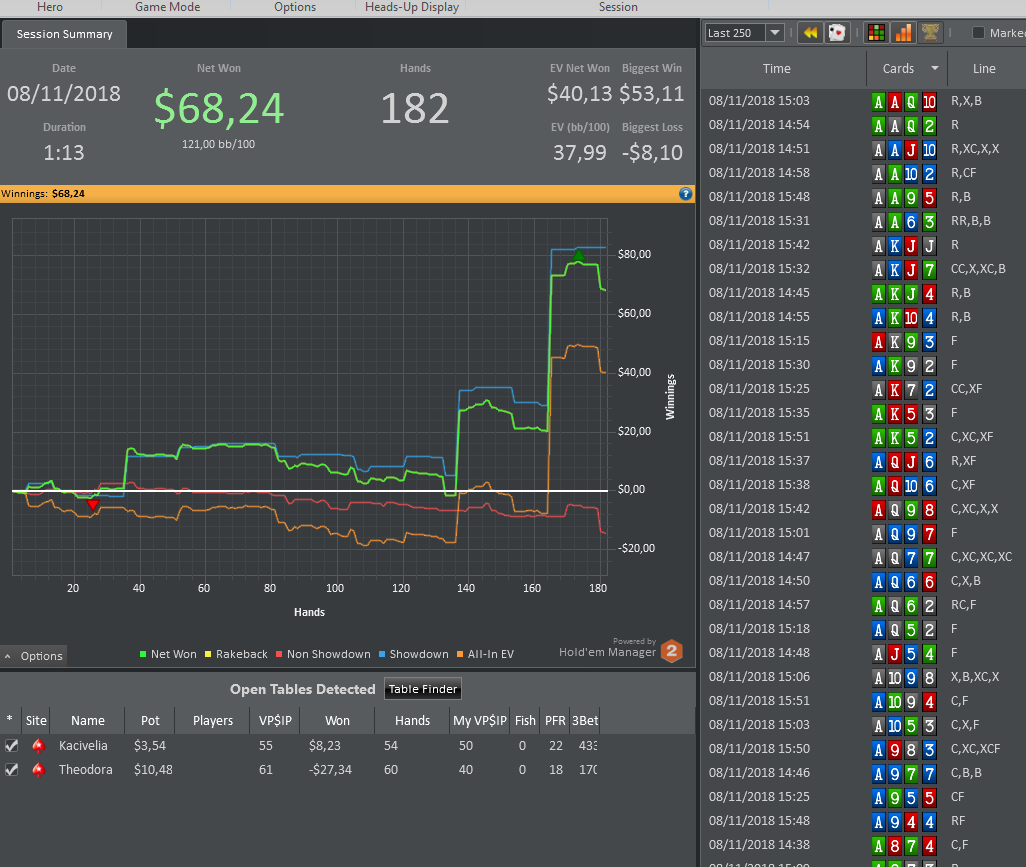The height and width of the screenshot is (867, 1026).
Task: Click the Biggest Loss -$8,10 value
Action: [x=652, y=152]
